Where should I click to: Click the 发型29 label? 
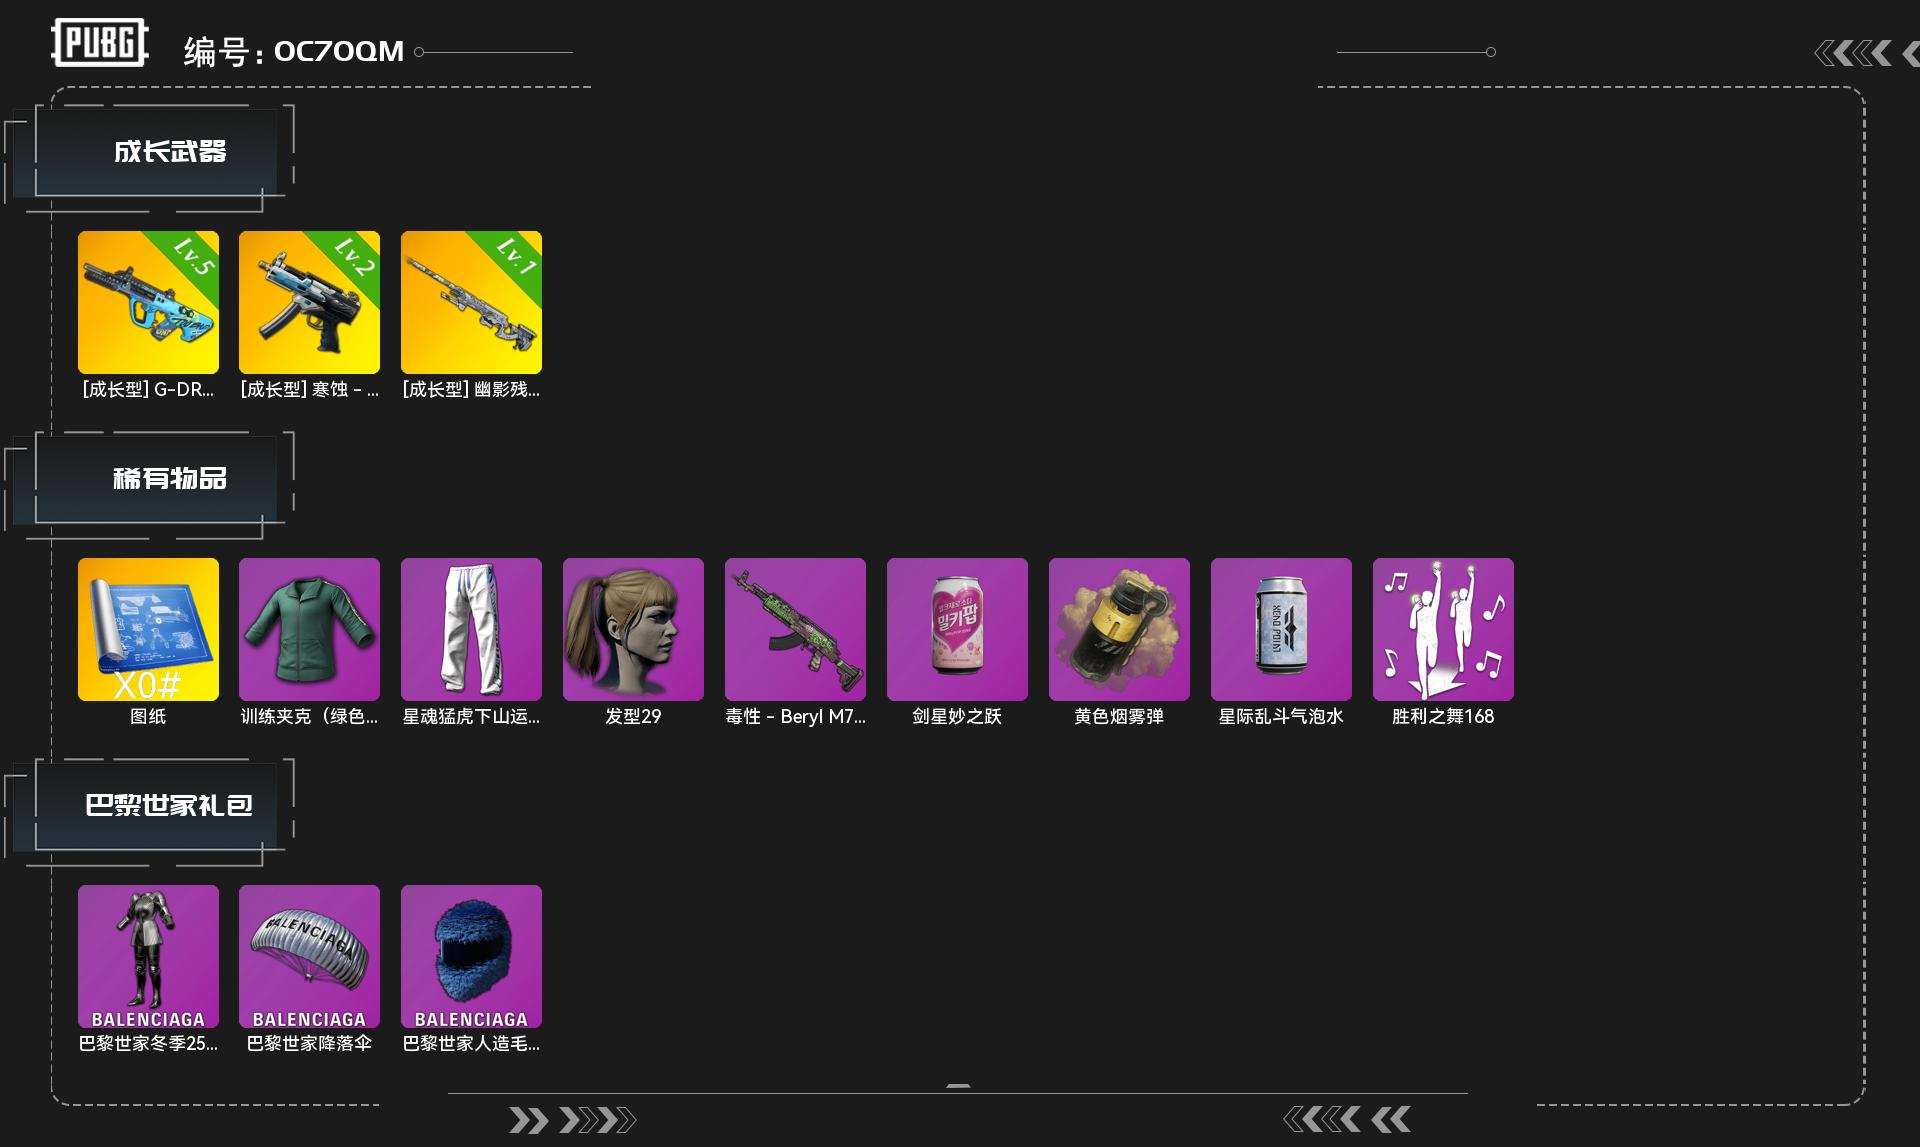633,717
